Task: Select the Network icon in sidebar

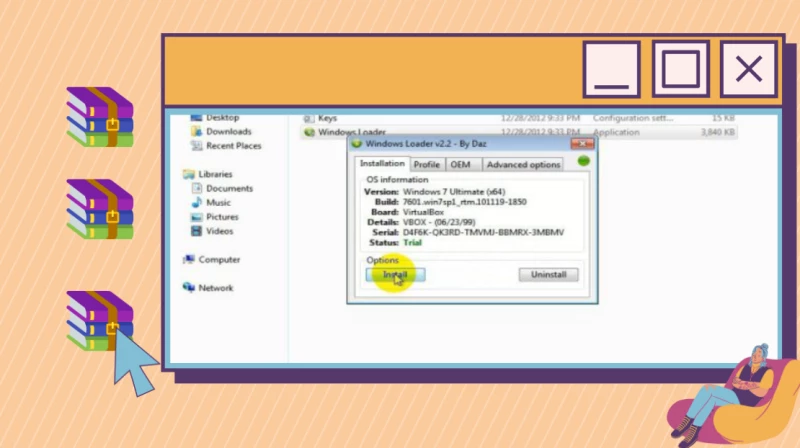Action: (x=189, y=288)
